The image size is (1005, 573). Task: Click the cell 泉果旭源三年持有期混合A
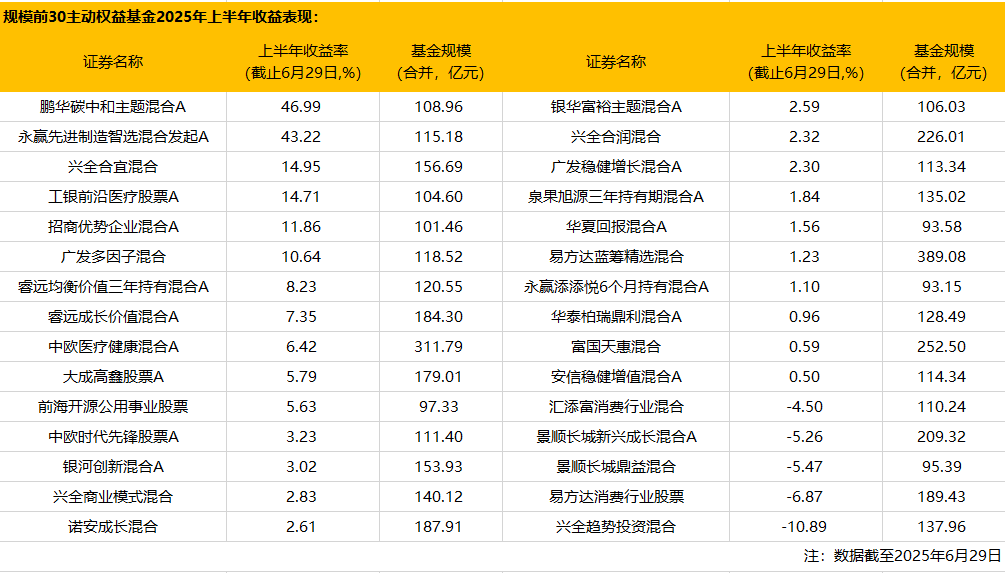616,197
